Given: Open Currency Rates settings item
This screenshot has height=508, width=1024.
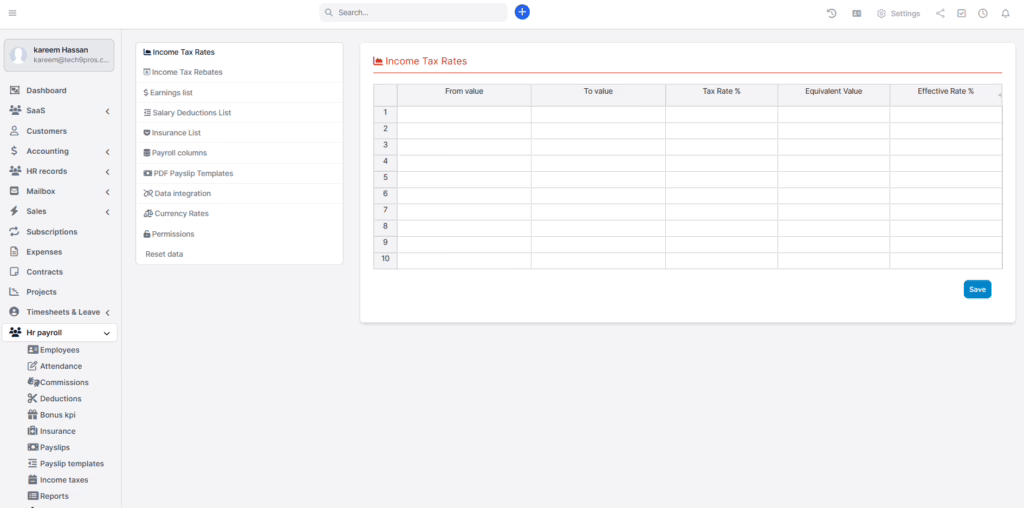Looking at the screenshot, I should click(x=181, y=214).
